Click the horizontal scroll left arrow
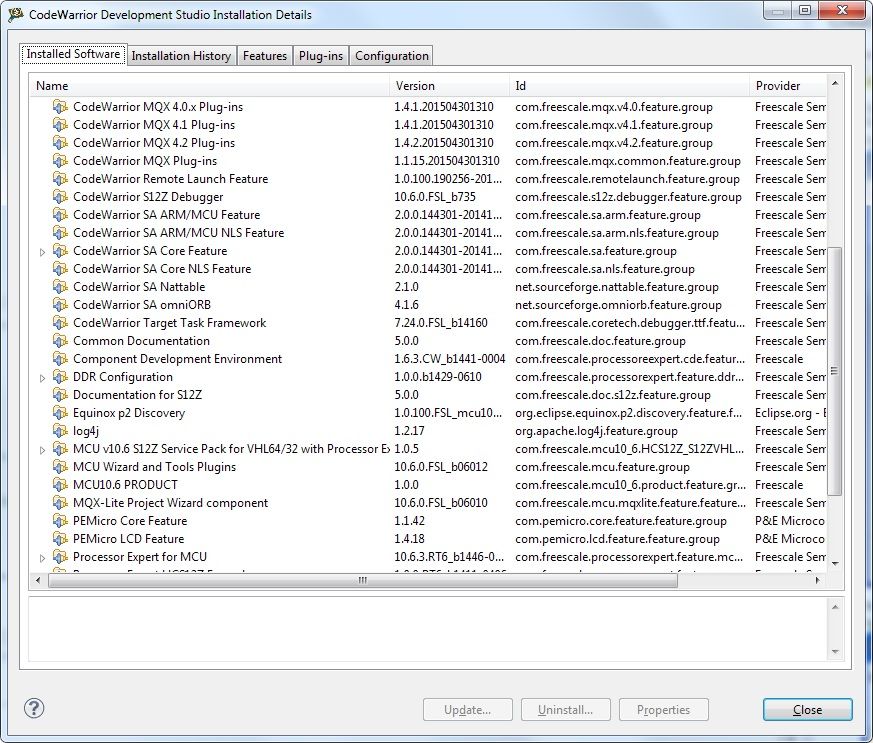 pyautogui.click(x=38, y=580)
